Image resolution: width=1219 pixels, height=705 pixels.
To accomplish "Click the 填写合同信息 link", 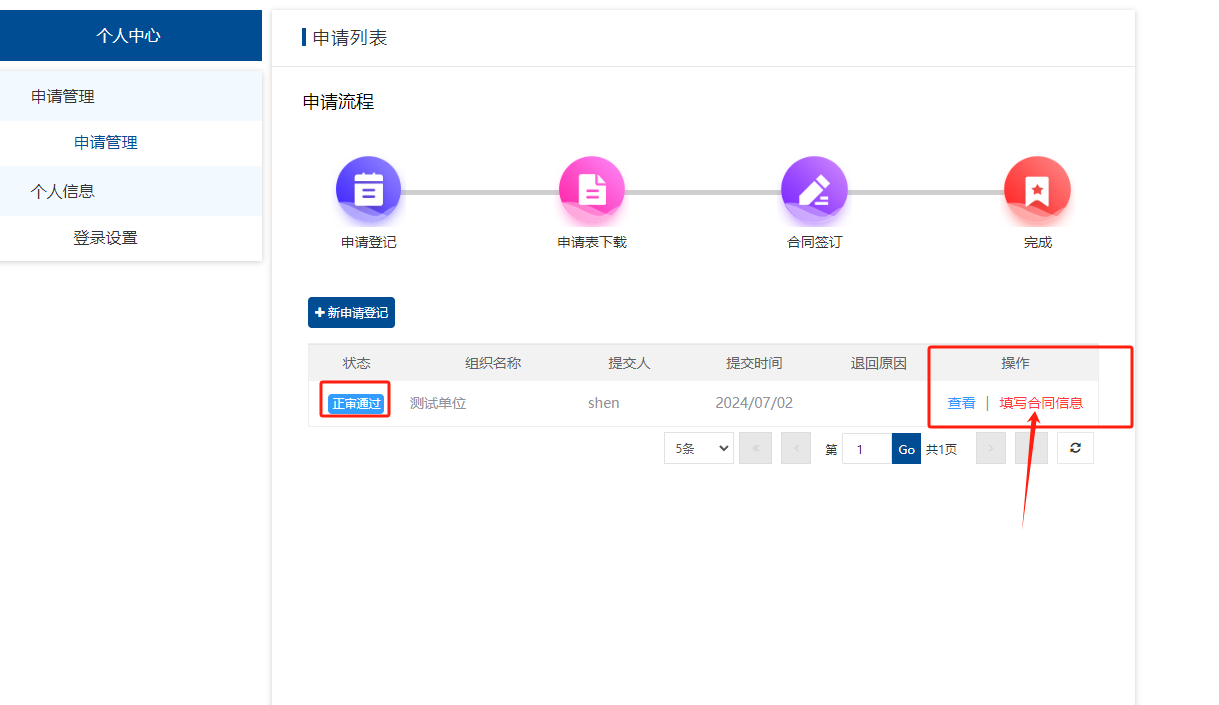I will point(1041,403).
